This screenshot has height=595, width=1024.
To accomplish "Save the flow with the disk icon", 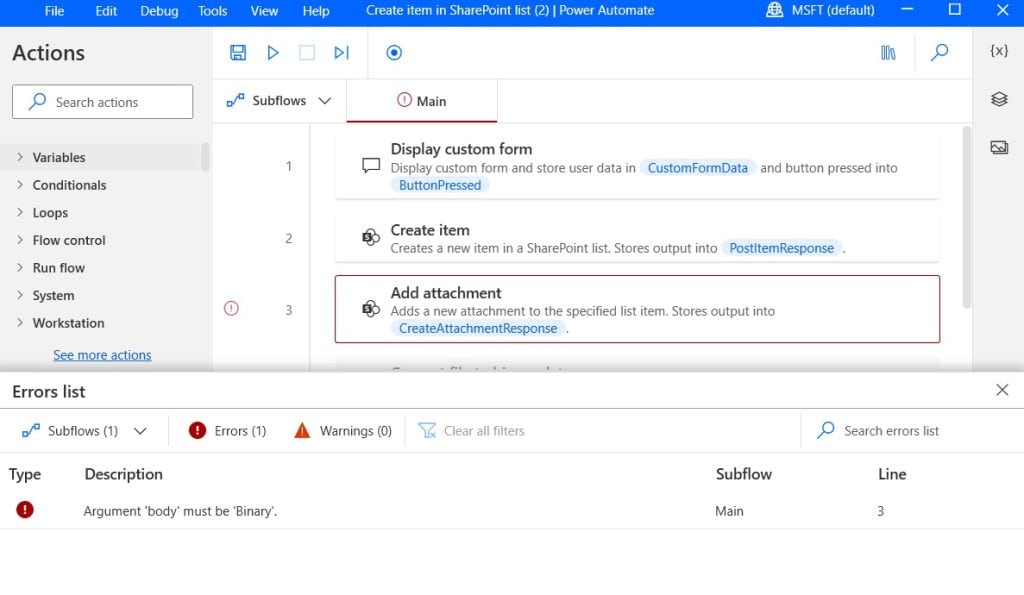I will (238, 53).
